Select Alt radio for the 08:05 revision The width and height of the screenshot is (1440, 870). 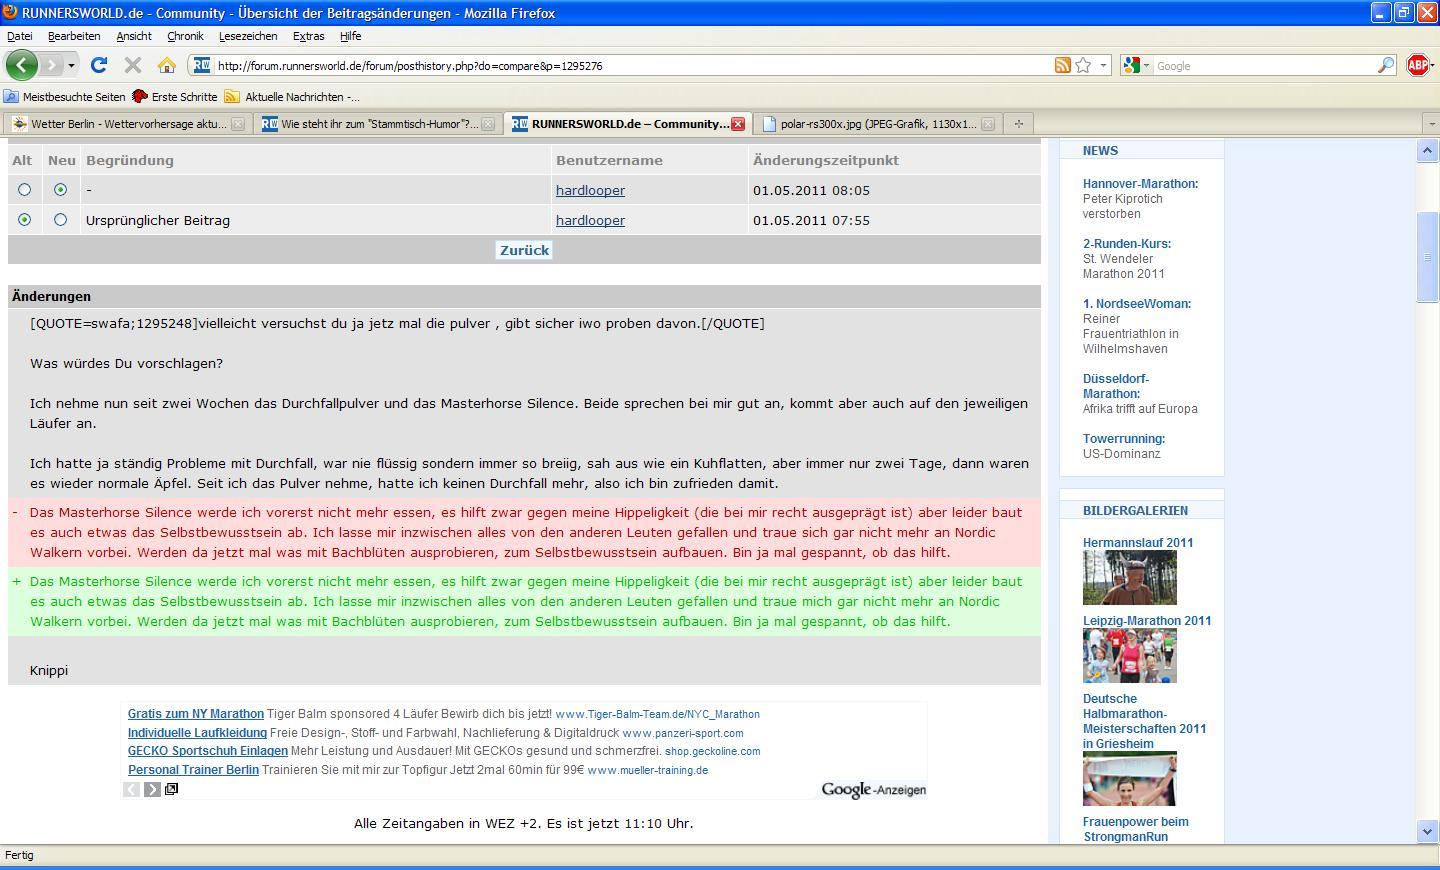point(24,189)
